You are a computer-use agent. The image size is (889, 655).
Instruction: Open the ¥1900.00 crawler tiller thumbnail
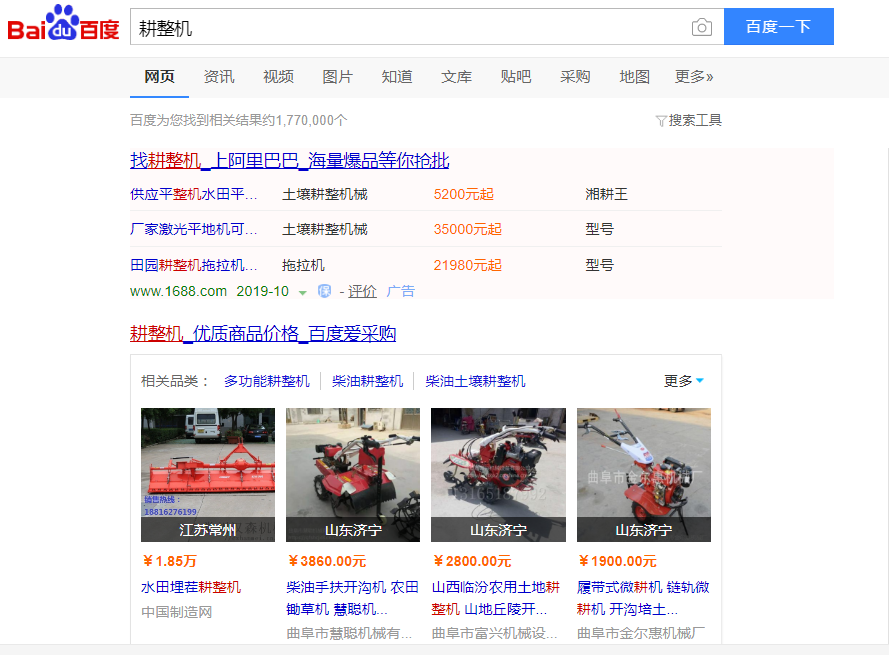(x=643, y=474)
